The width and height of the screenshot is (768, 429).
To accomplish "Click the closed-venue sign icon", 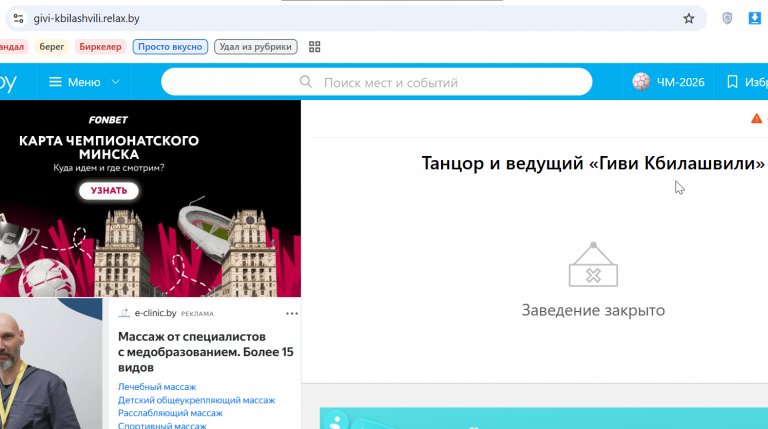I will [x=593, y=264].
